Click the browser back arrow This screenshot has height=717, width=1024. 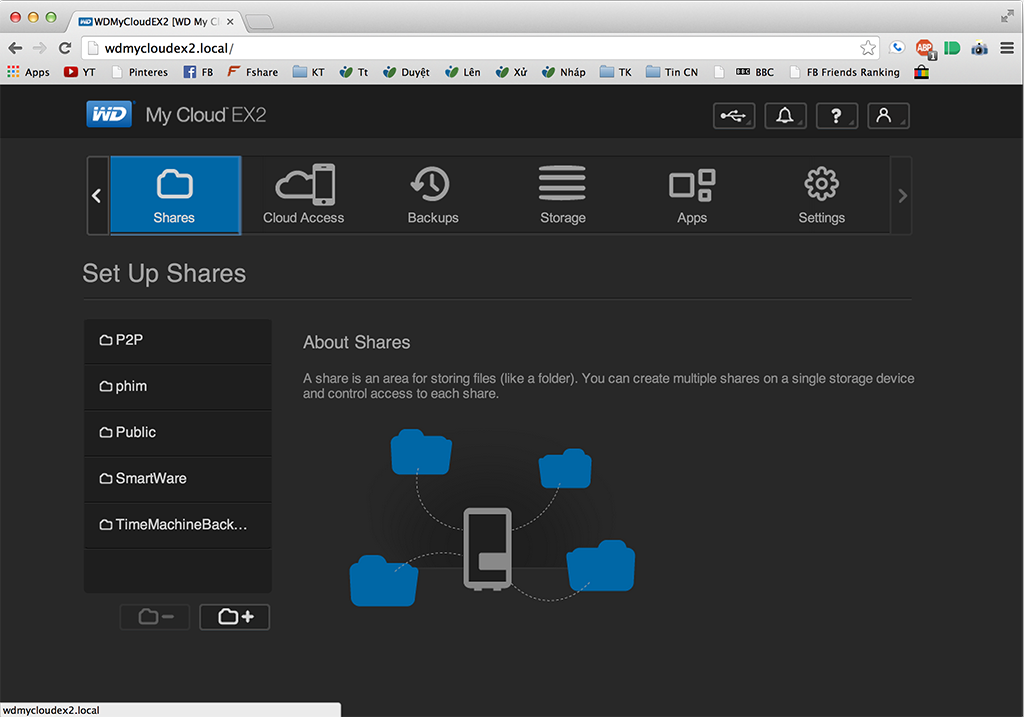(15, 48)
